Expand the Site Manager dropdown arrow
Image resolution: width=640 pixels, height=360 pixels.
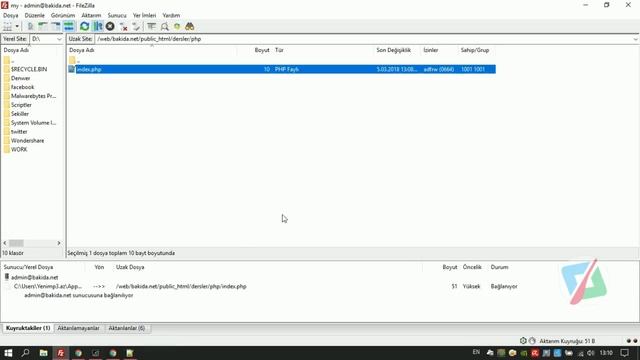[x=17, y=27]
